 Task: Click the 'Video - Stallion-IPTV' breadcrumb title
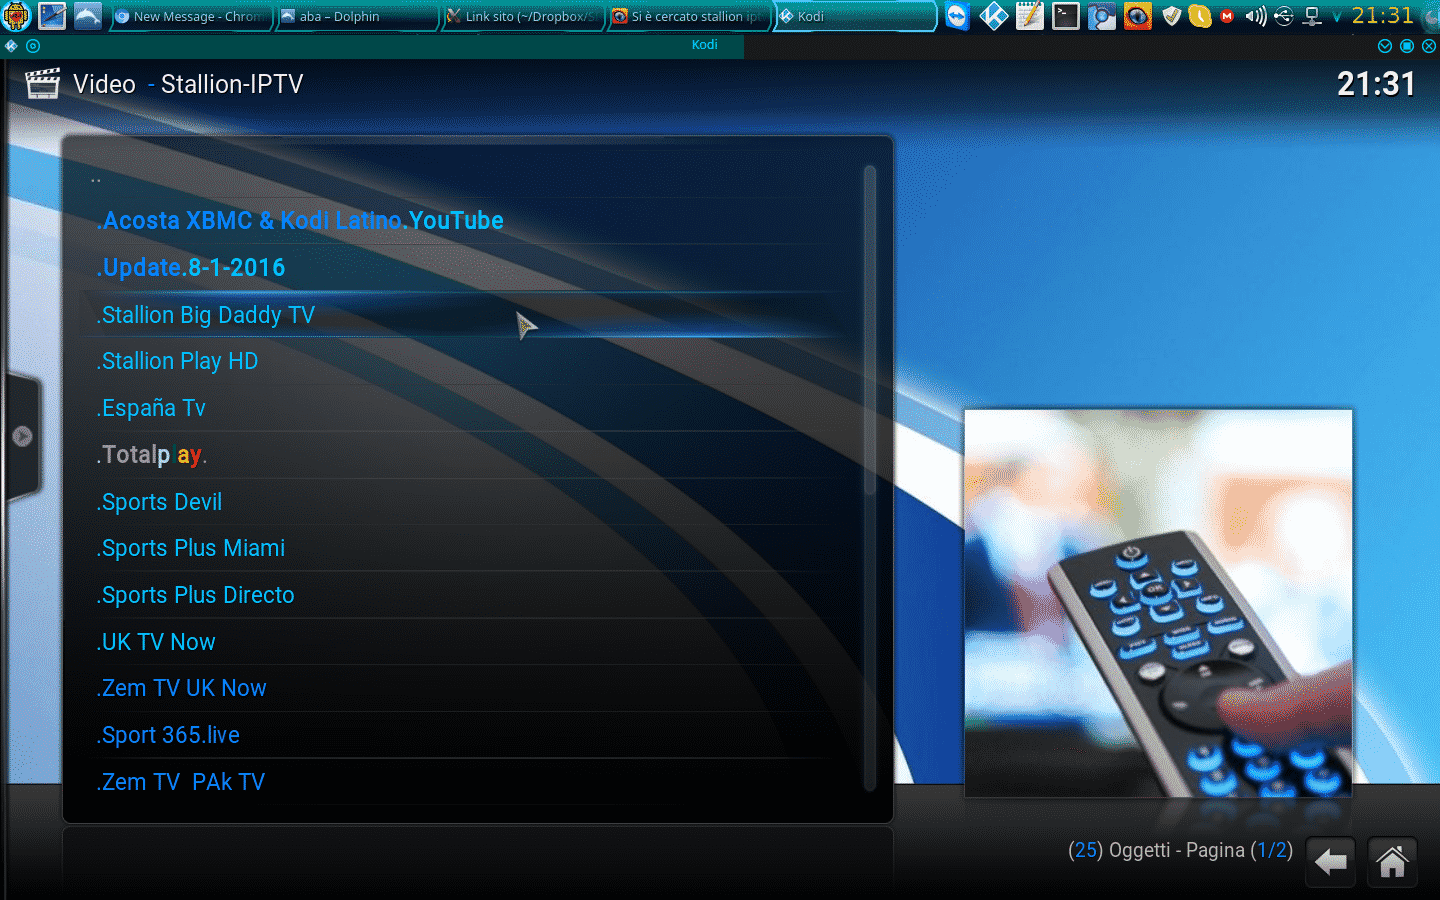coord(188,84)
